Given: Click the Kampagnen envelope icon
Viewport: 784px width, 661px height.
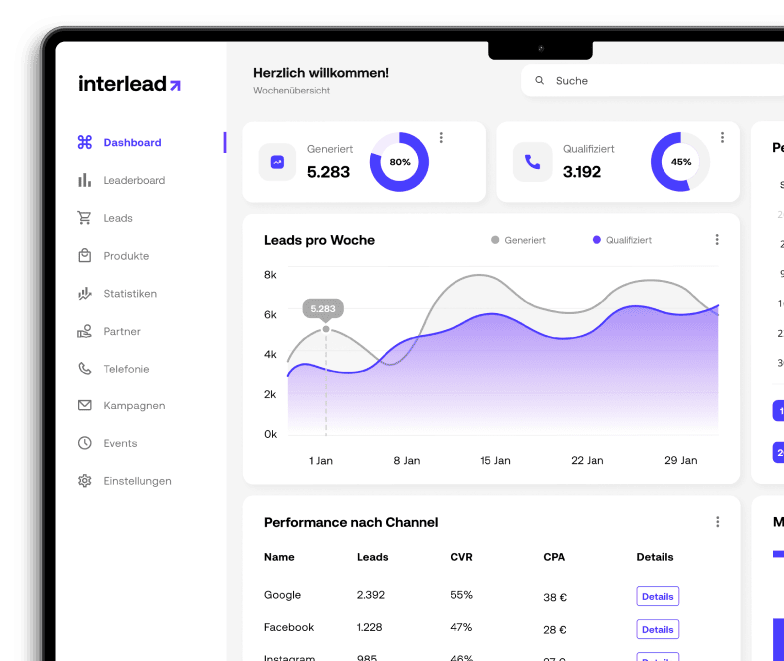Looking at the screenshot, I should pos(85,405).
